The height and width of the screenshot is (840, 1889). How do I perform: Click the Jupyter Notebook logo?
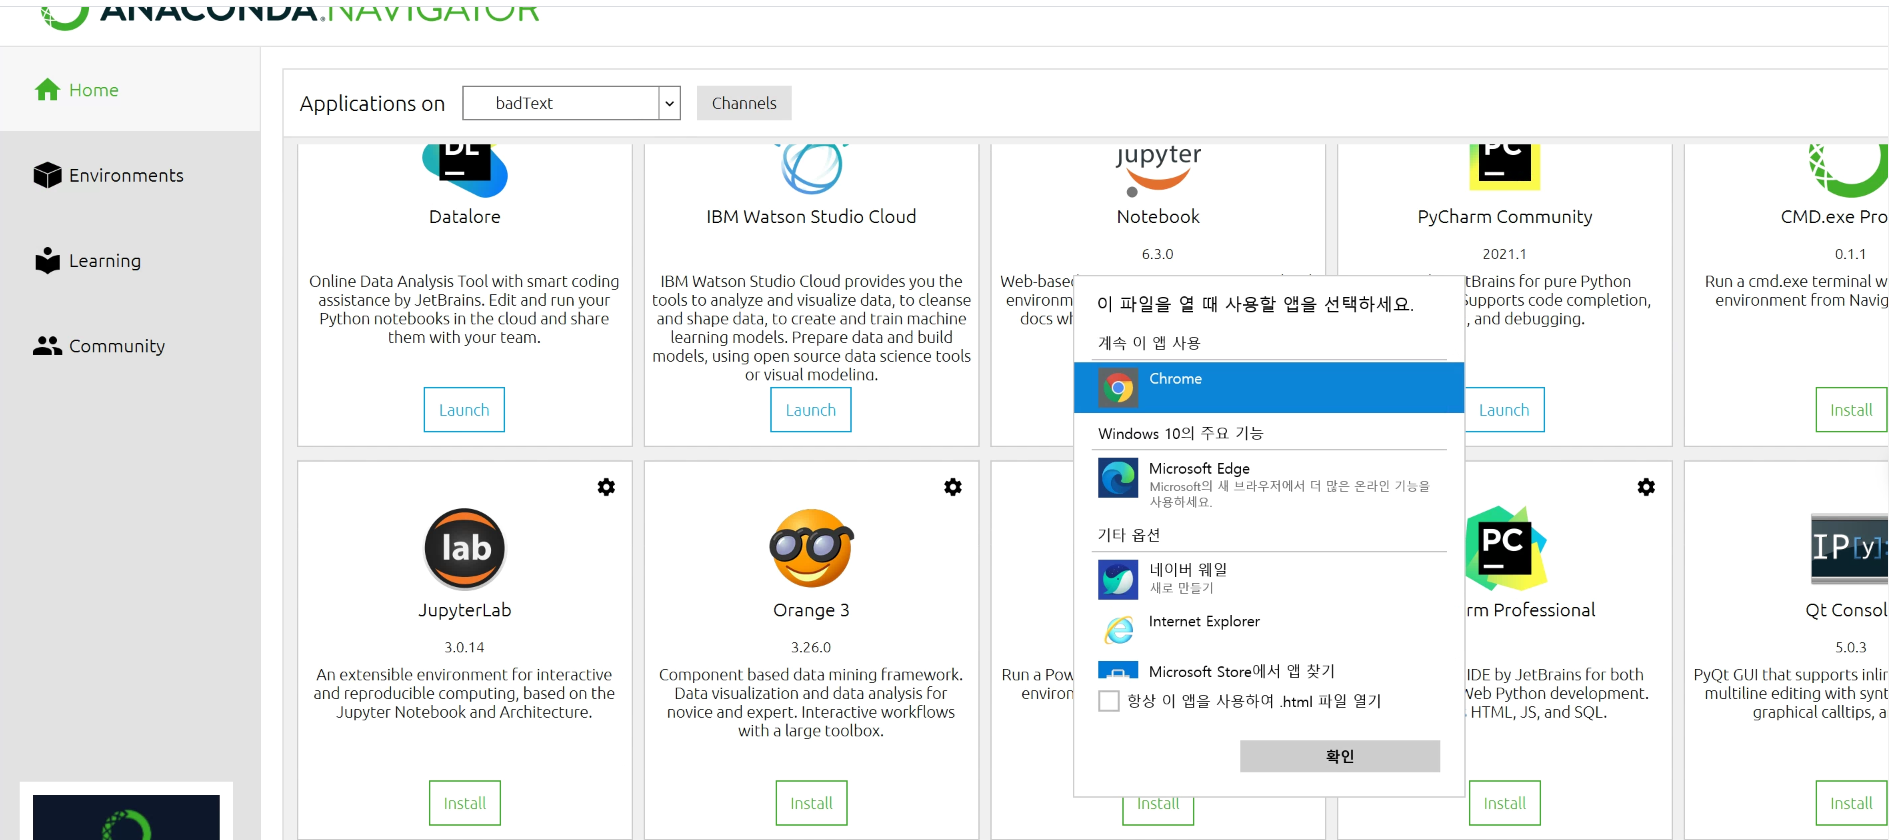click(1158, 170)
